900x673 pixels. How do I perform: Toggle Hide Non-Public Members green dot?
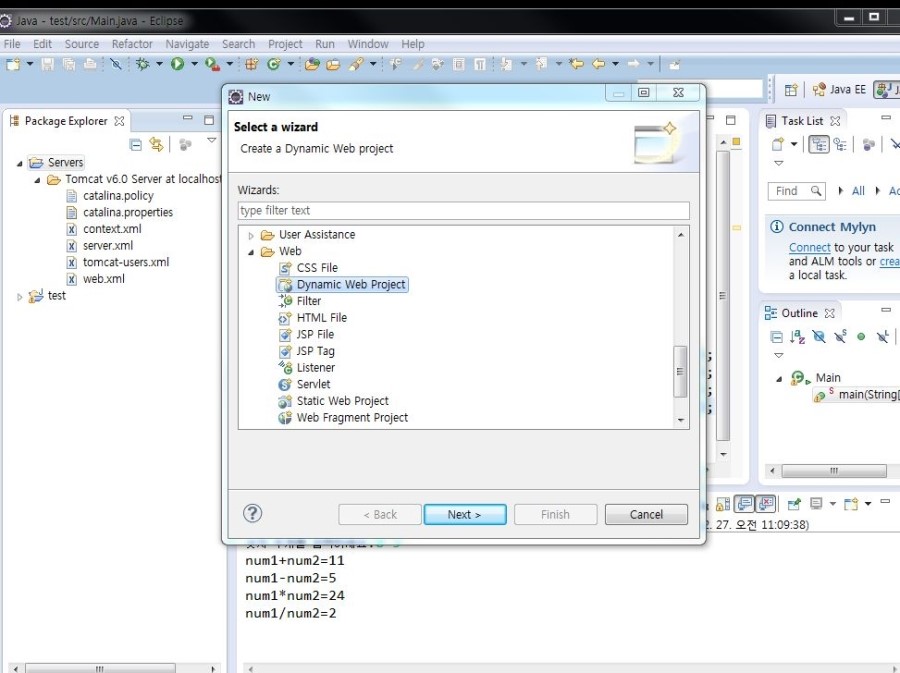pos(861,337)
